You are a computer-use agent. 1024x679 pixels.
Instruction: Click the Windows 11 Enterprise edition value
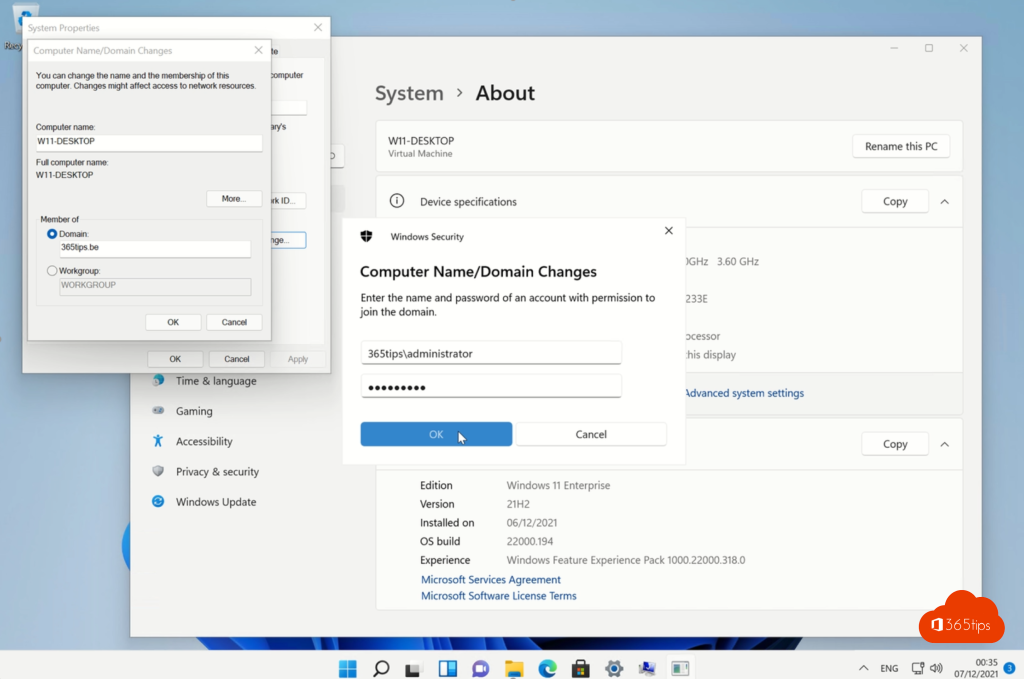pyautogui.click(x=558, y=485)
